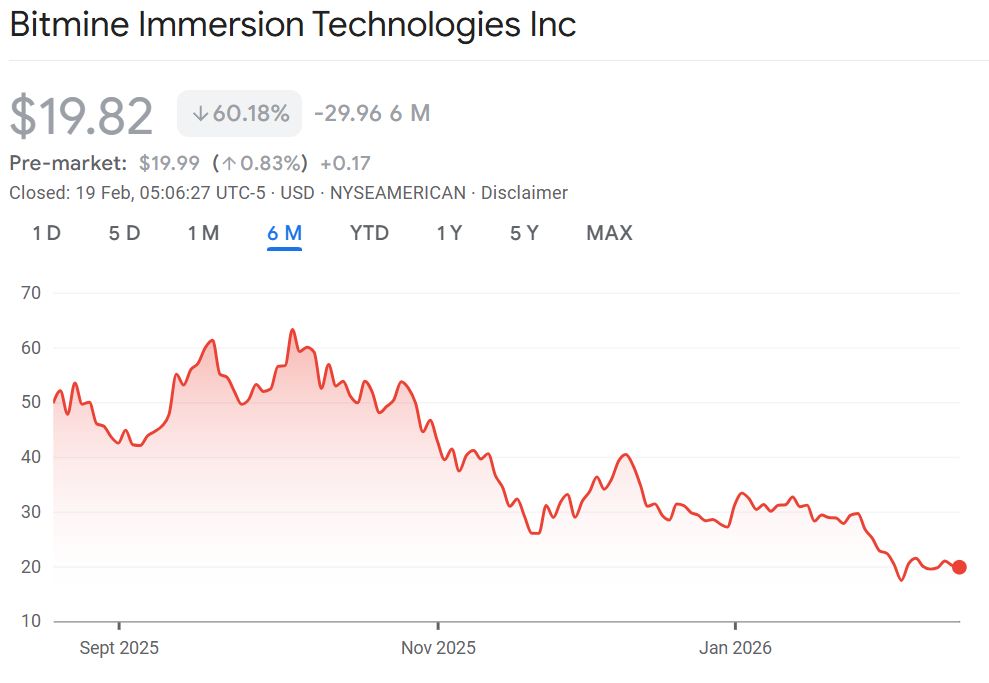Click the Nov 2025 axis label
Image resolution: width=989 pixels, height=683 pixels.
click(x=438, y=648)
